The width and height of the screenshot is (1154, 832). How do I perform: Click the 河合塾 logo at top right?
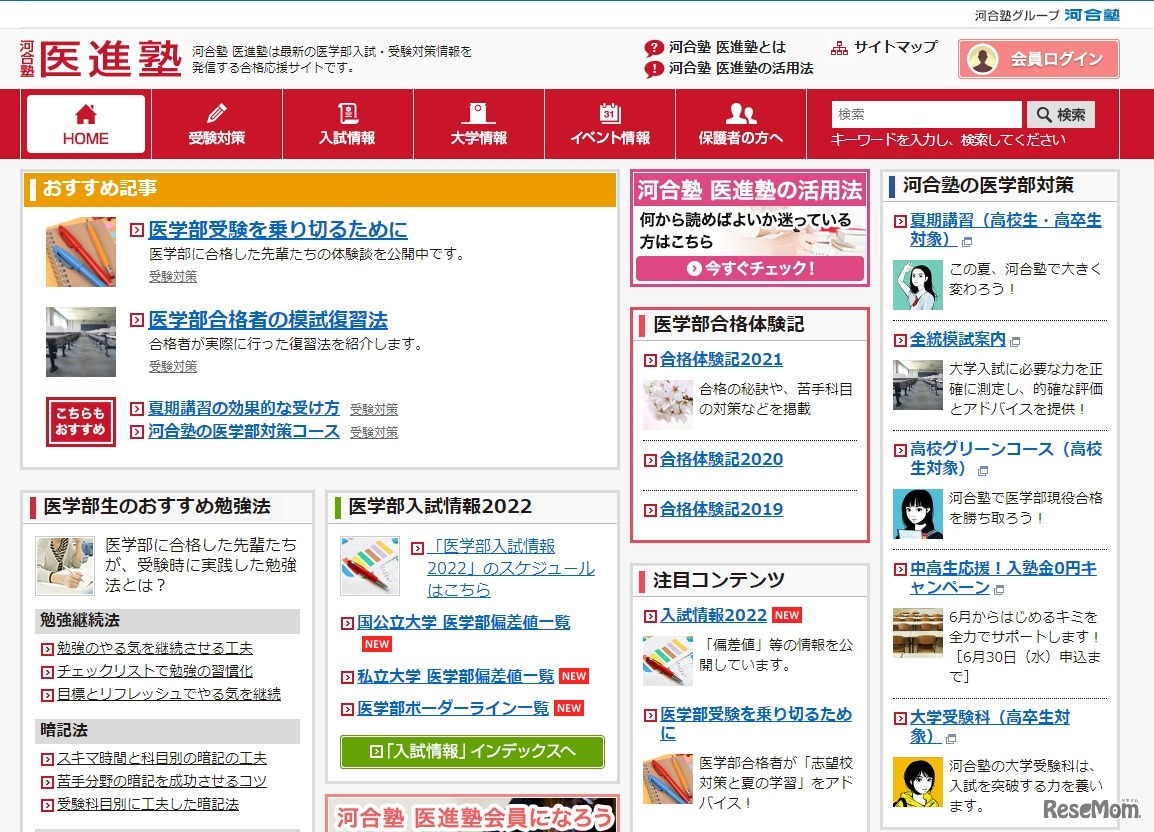[x=1091, y=15]
